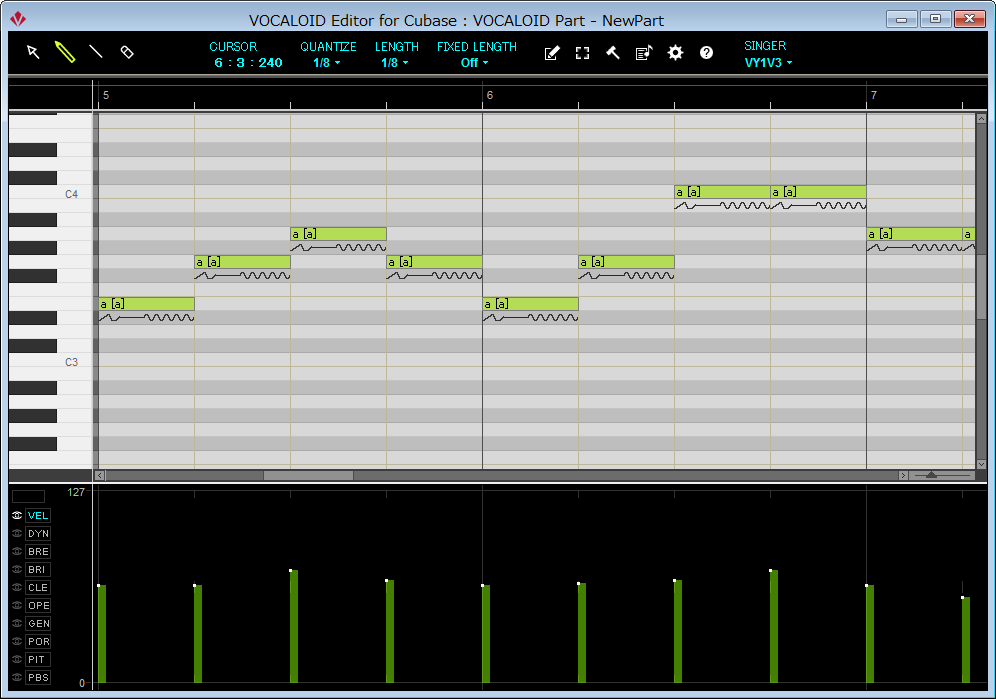Click the first note at bar 7
996x699 pixels.
915,234
